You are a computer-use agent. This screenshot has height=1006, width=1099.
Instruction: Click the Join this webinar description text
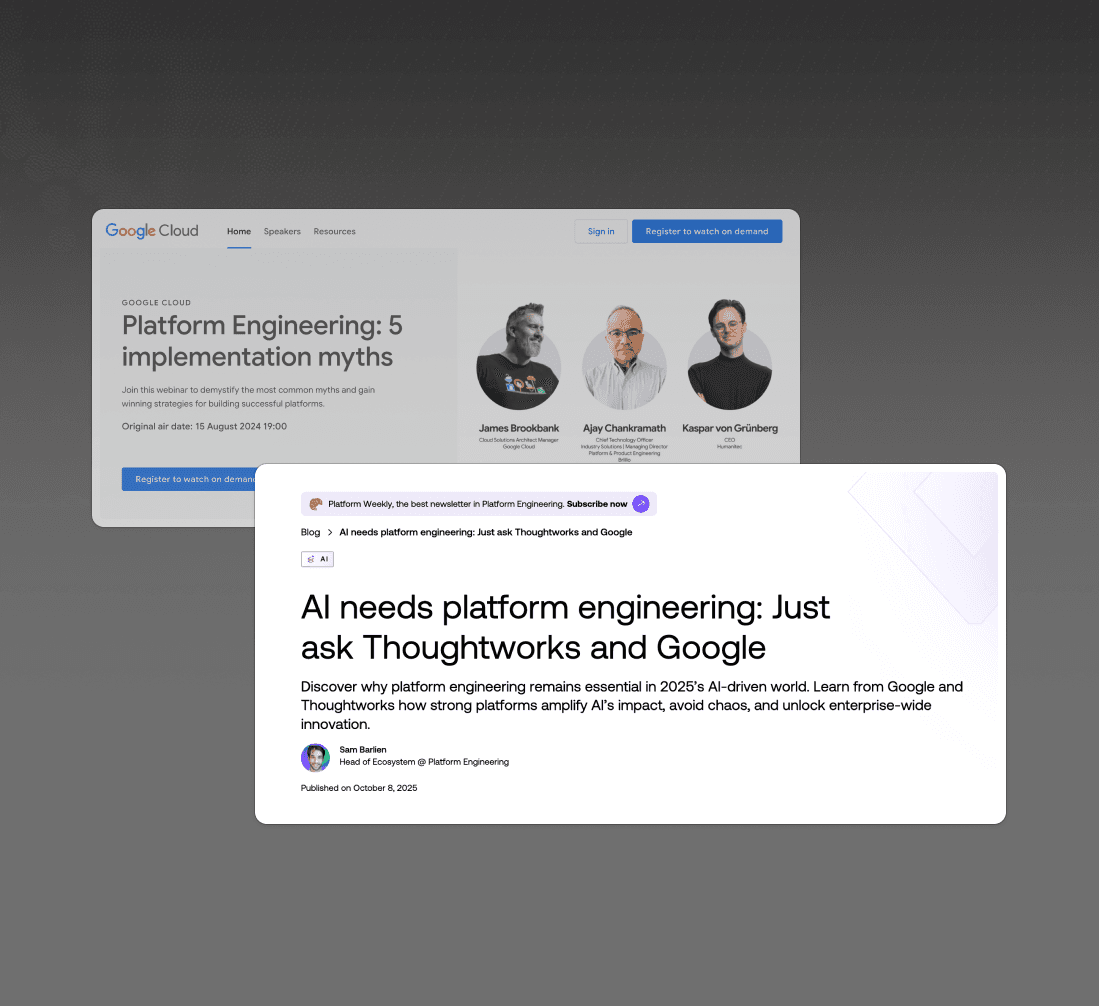point(248,397)
